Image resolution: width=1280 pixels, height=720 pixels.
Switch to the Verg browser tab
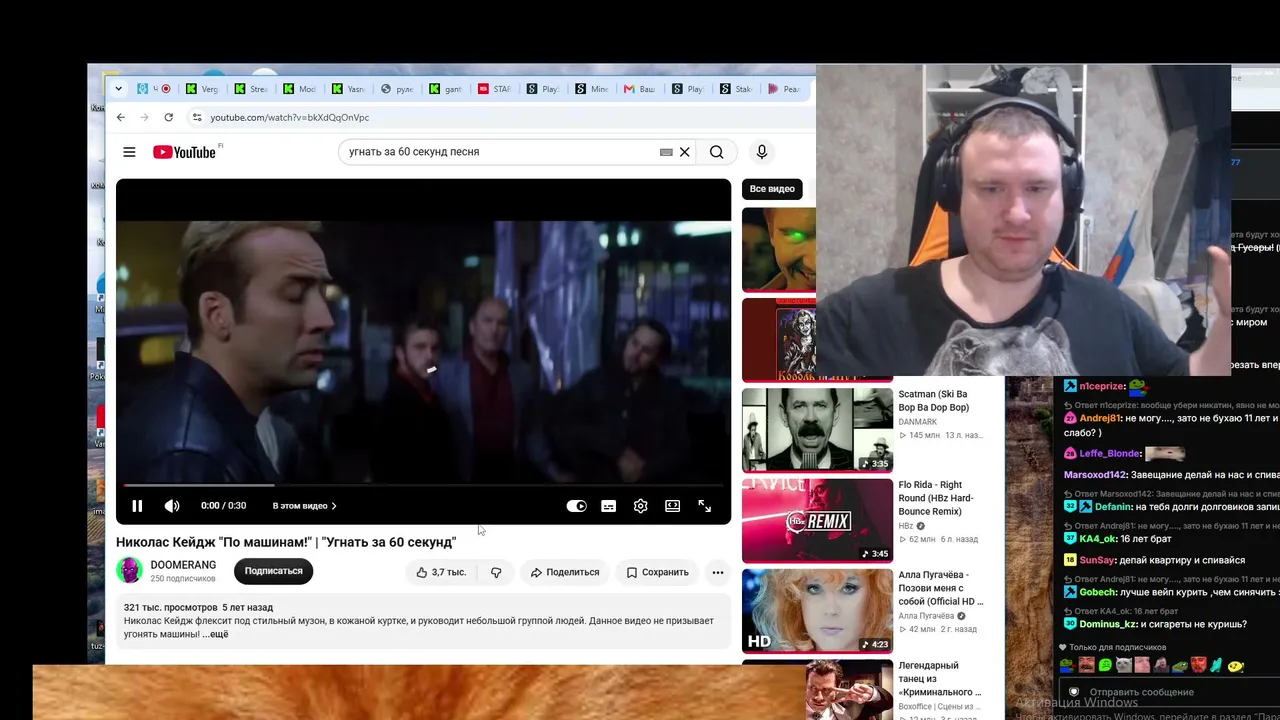click(x=201, y=89)
